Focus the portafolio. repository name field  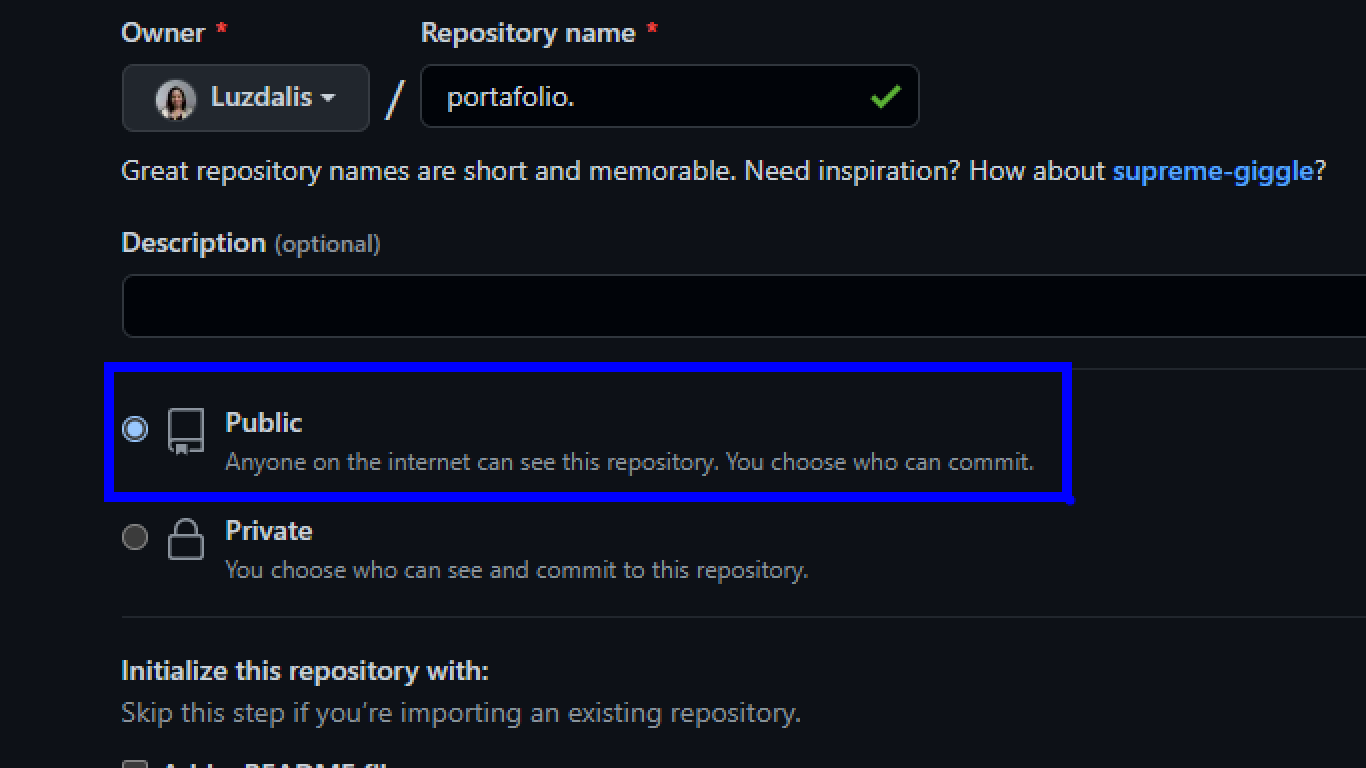(x=670, y=97)
